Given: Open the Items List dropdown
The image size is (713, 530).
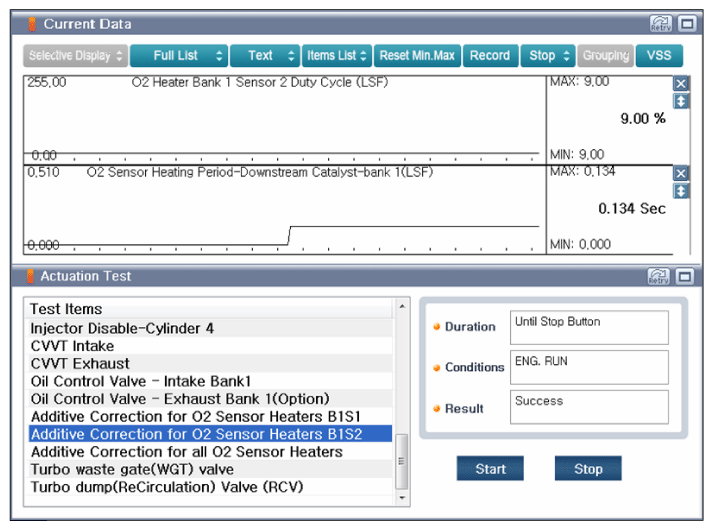Looking at the screenshot, I should (337, 56).
